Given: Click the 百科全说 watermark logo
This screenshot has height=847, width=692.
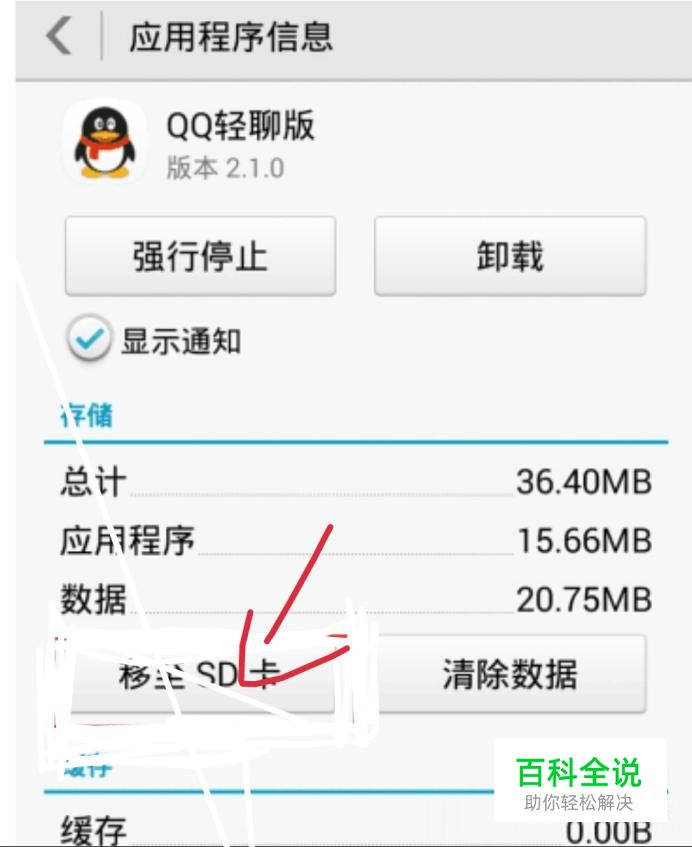Looking at the screenshot, I should click(x=578, y=782).
